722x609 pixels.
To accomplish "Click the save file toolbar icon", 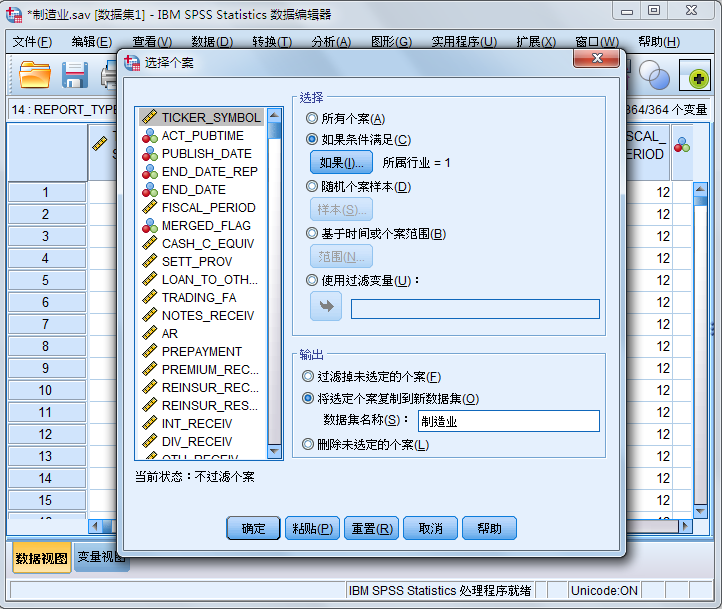I will [75, 75].
